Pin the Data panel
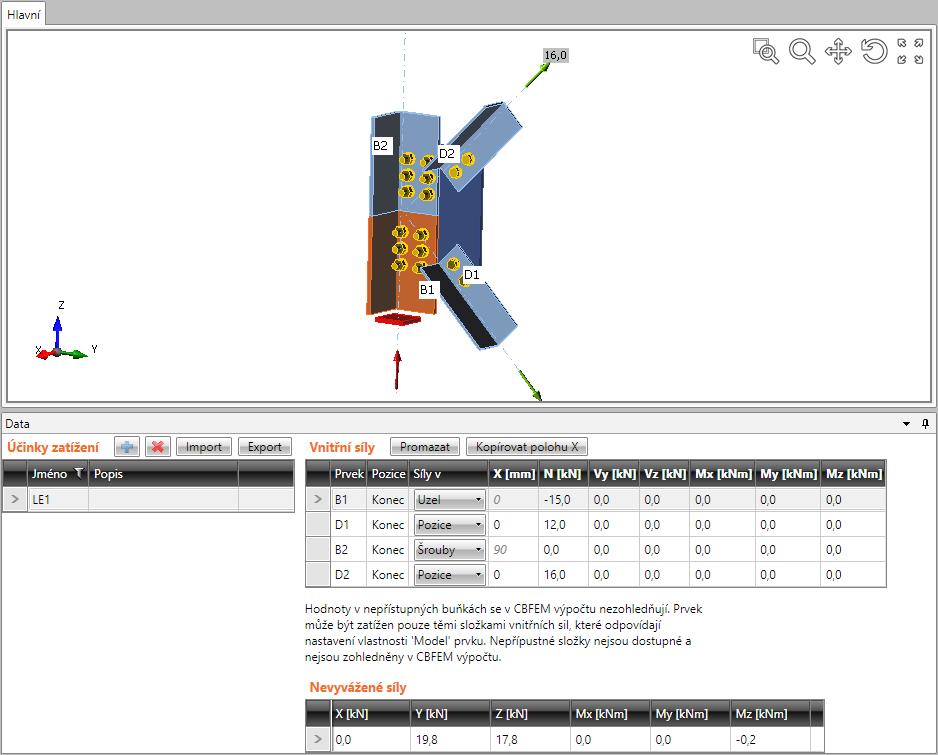The image size is (938, 755). 925,424
